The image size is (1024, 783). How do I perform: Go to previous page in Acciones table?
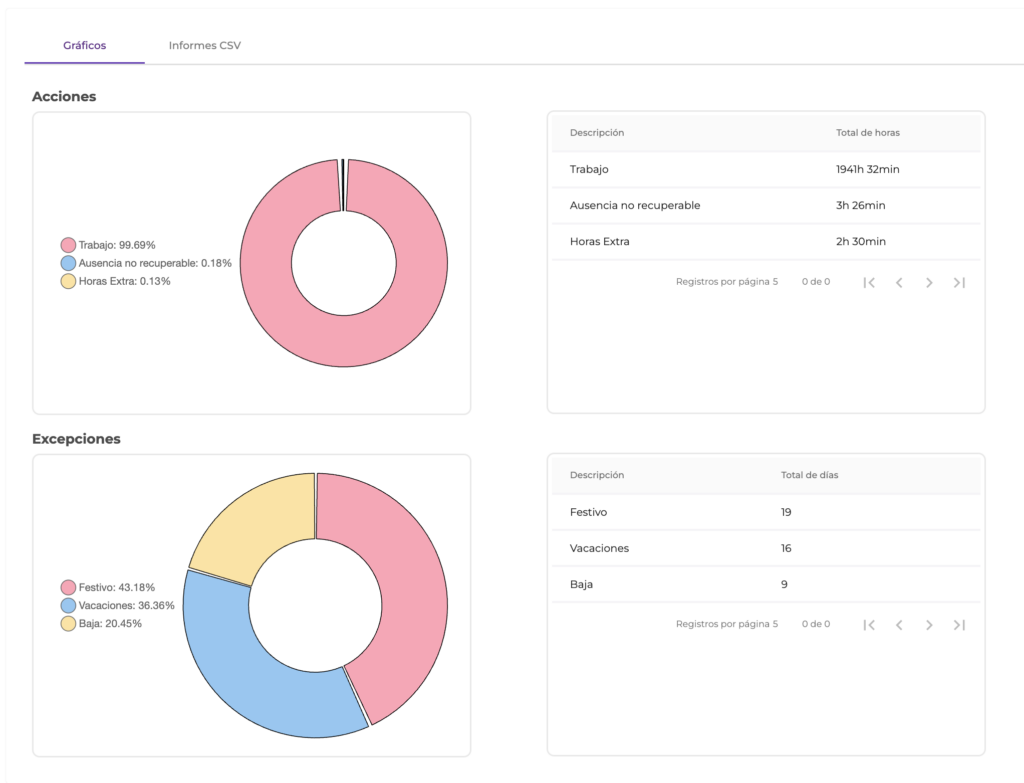(x=899, y=283)
